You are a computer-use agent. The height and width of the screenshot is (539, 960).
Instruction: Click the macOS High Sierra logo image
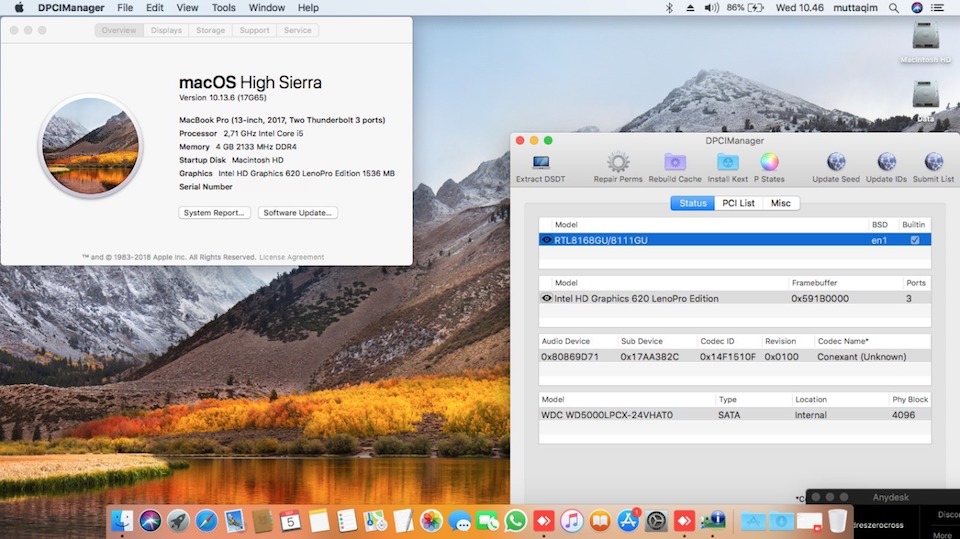(x=91, y=146)
